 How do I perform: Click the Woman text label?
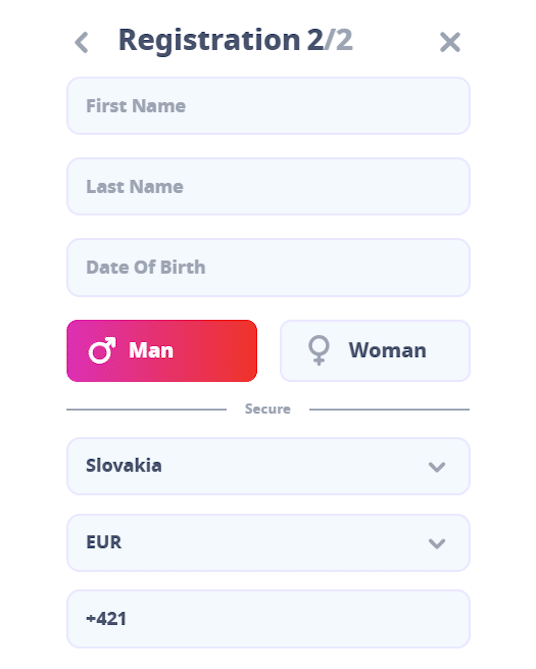[387, 351]
